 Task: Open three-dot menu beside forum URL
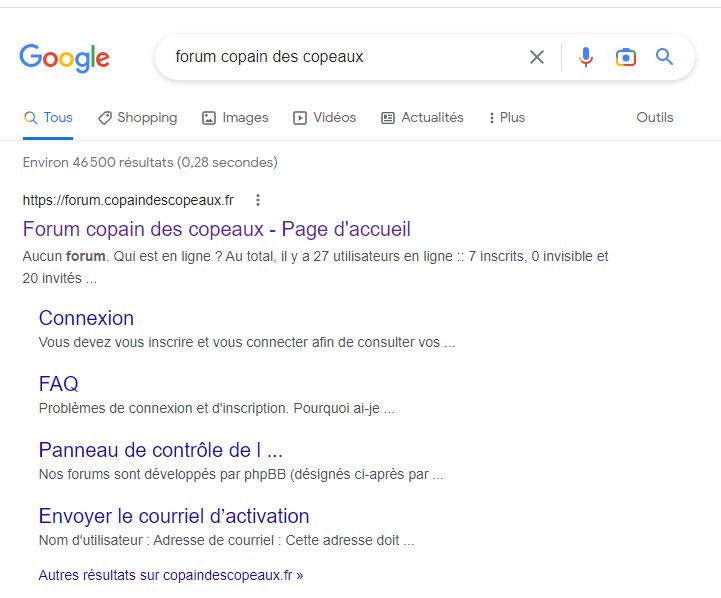coord(258,200)
